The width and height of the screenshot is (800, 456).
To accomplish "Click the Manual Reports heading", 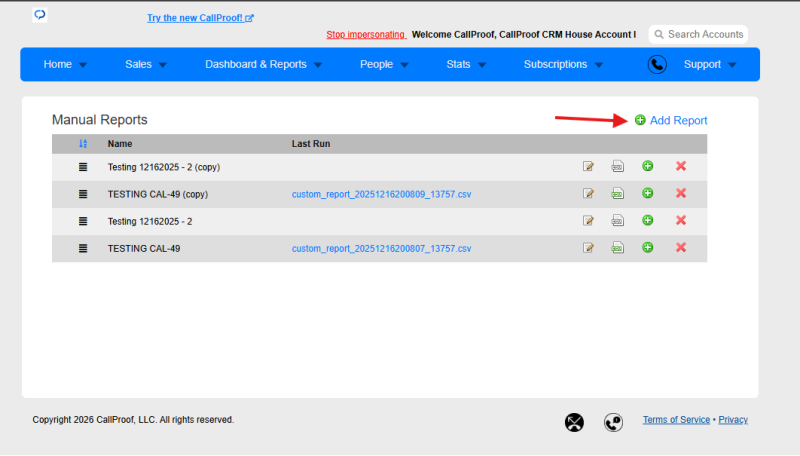I will click(99, 119).
